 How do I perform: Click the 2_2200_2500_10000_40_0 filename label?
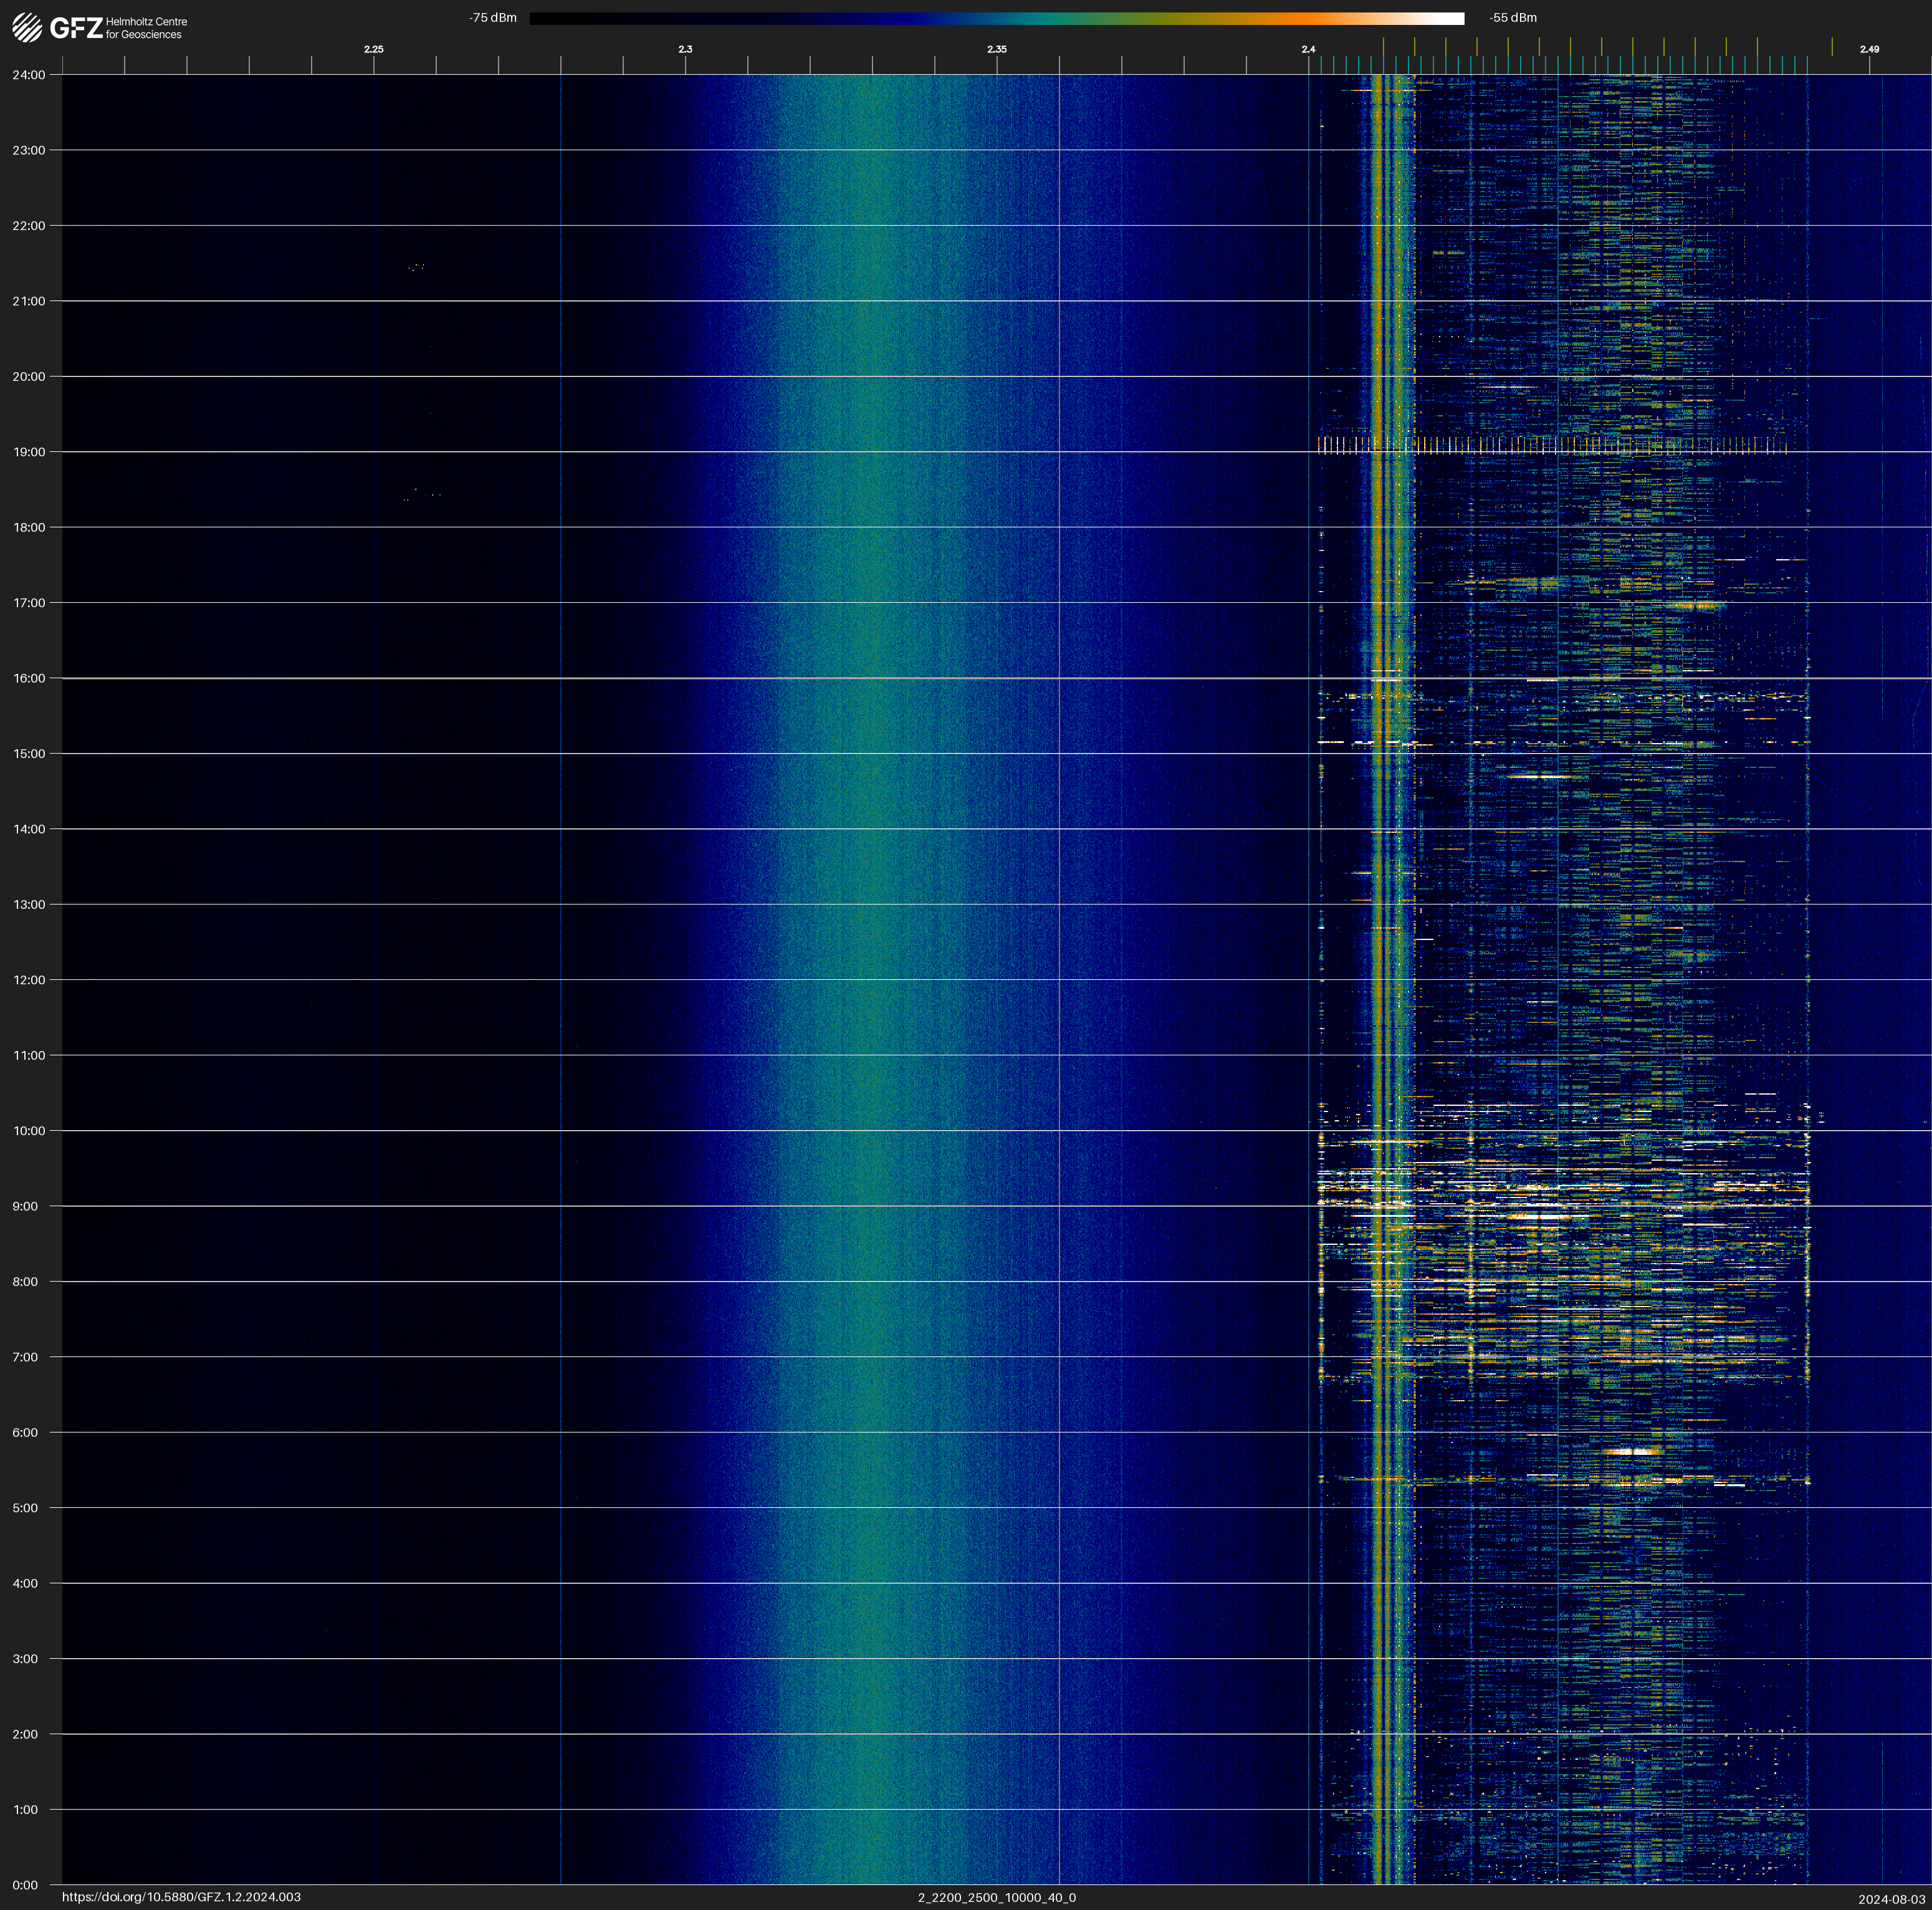click(x=996, y=1897)
